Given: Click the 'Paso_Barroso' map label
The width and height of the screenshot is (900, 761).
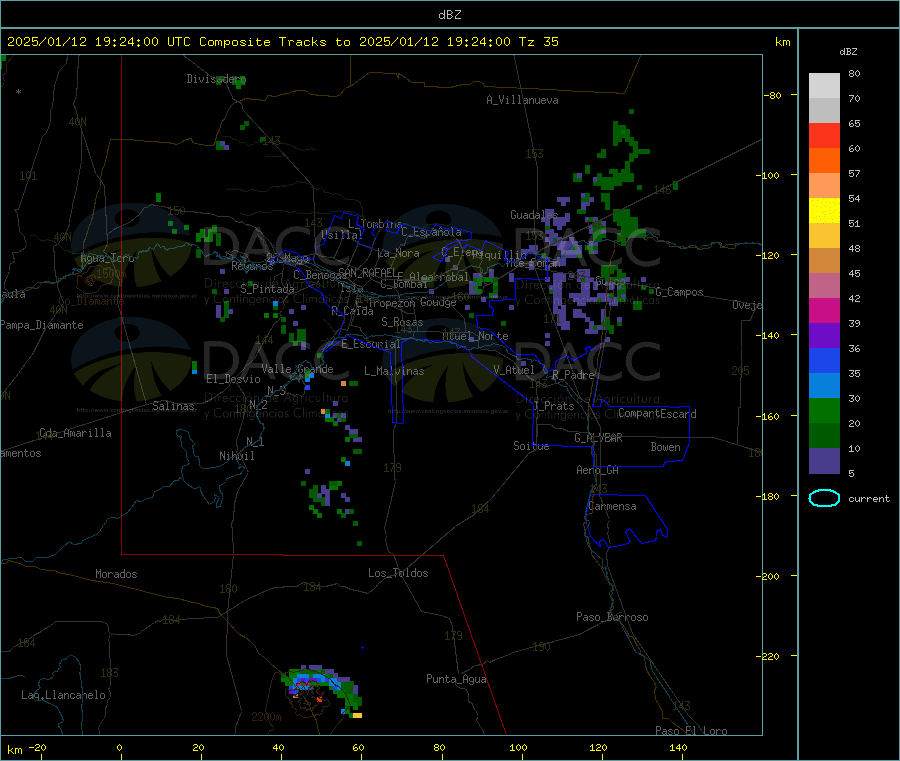Looking at the screenshot, I should pyautogui.click(x=612, y=617).
